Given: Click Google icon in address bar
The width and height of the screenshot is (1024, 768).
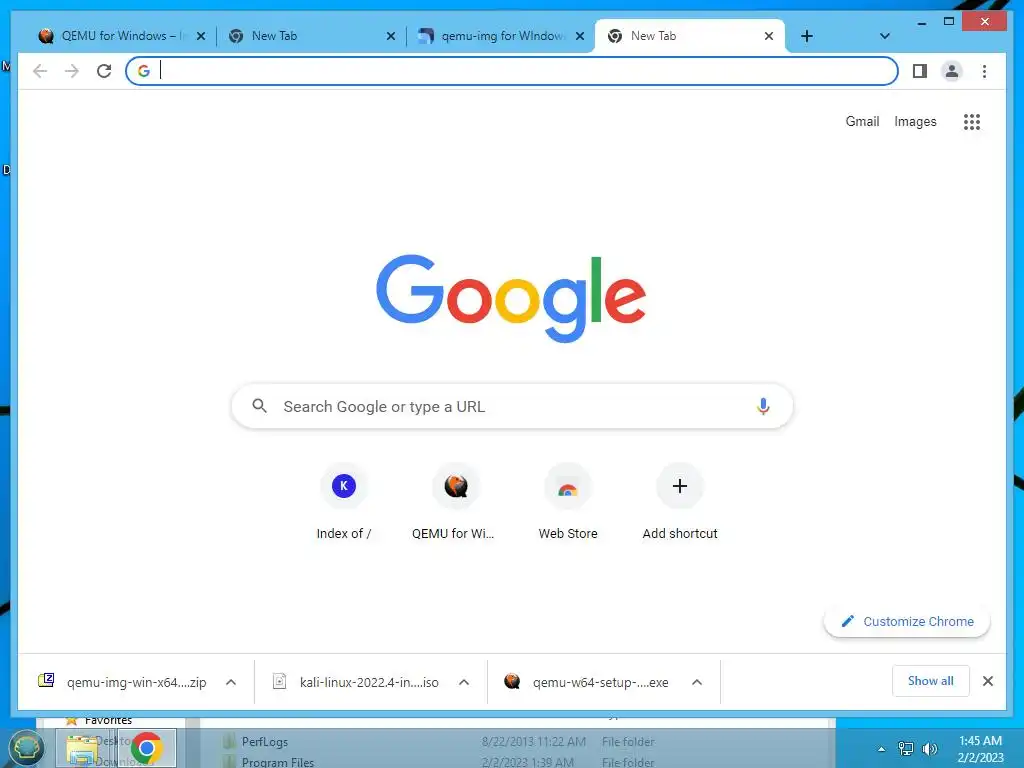Looking at the screenshot, I should (x=144, y=71).
